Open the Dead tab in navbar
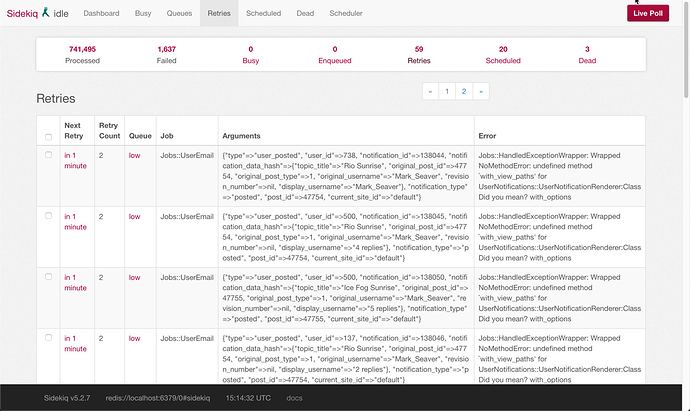Image resolution: width=690 pixels, height=411 pixels. point(305,13)
